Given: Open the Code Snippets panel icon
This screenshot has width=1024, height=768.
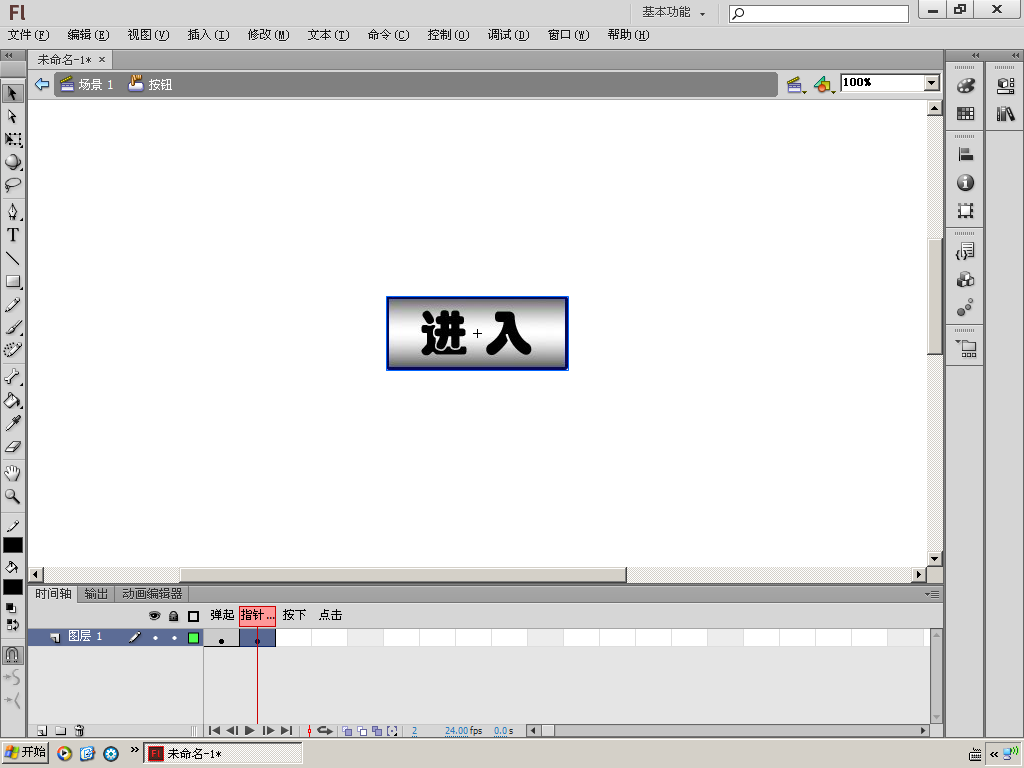Looking at the screenshot, I should coord(965,251).
